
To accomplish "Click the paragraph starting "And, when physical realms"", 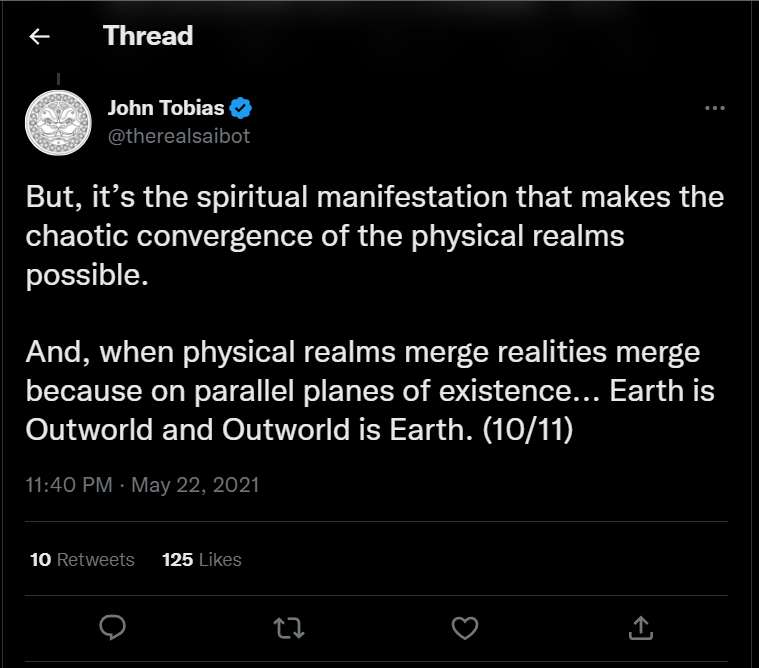I will pyautogui.click(x=370, y=390).
